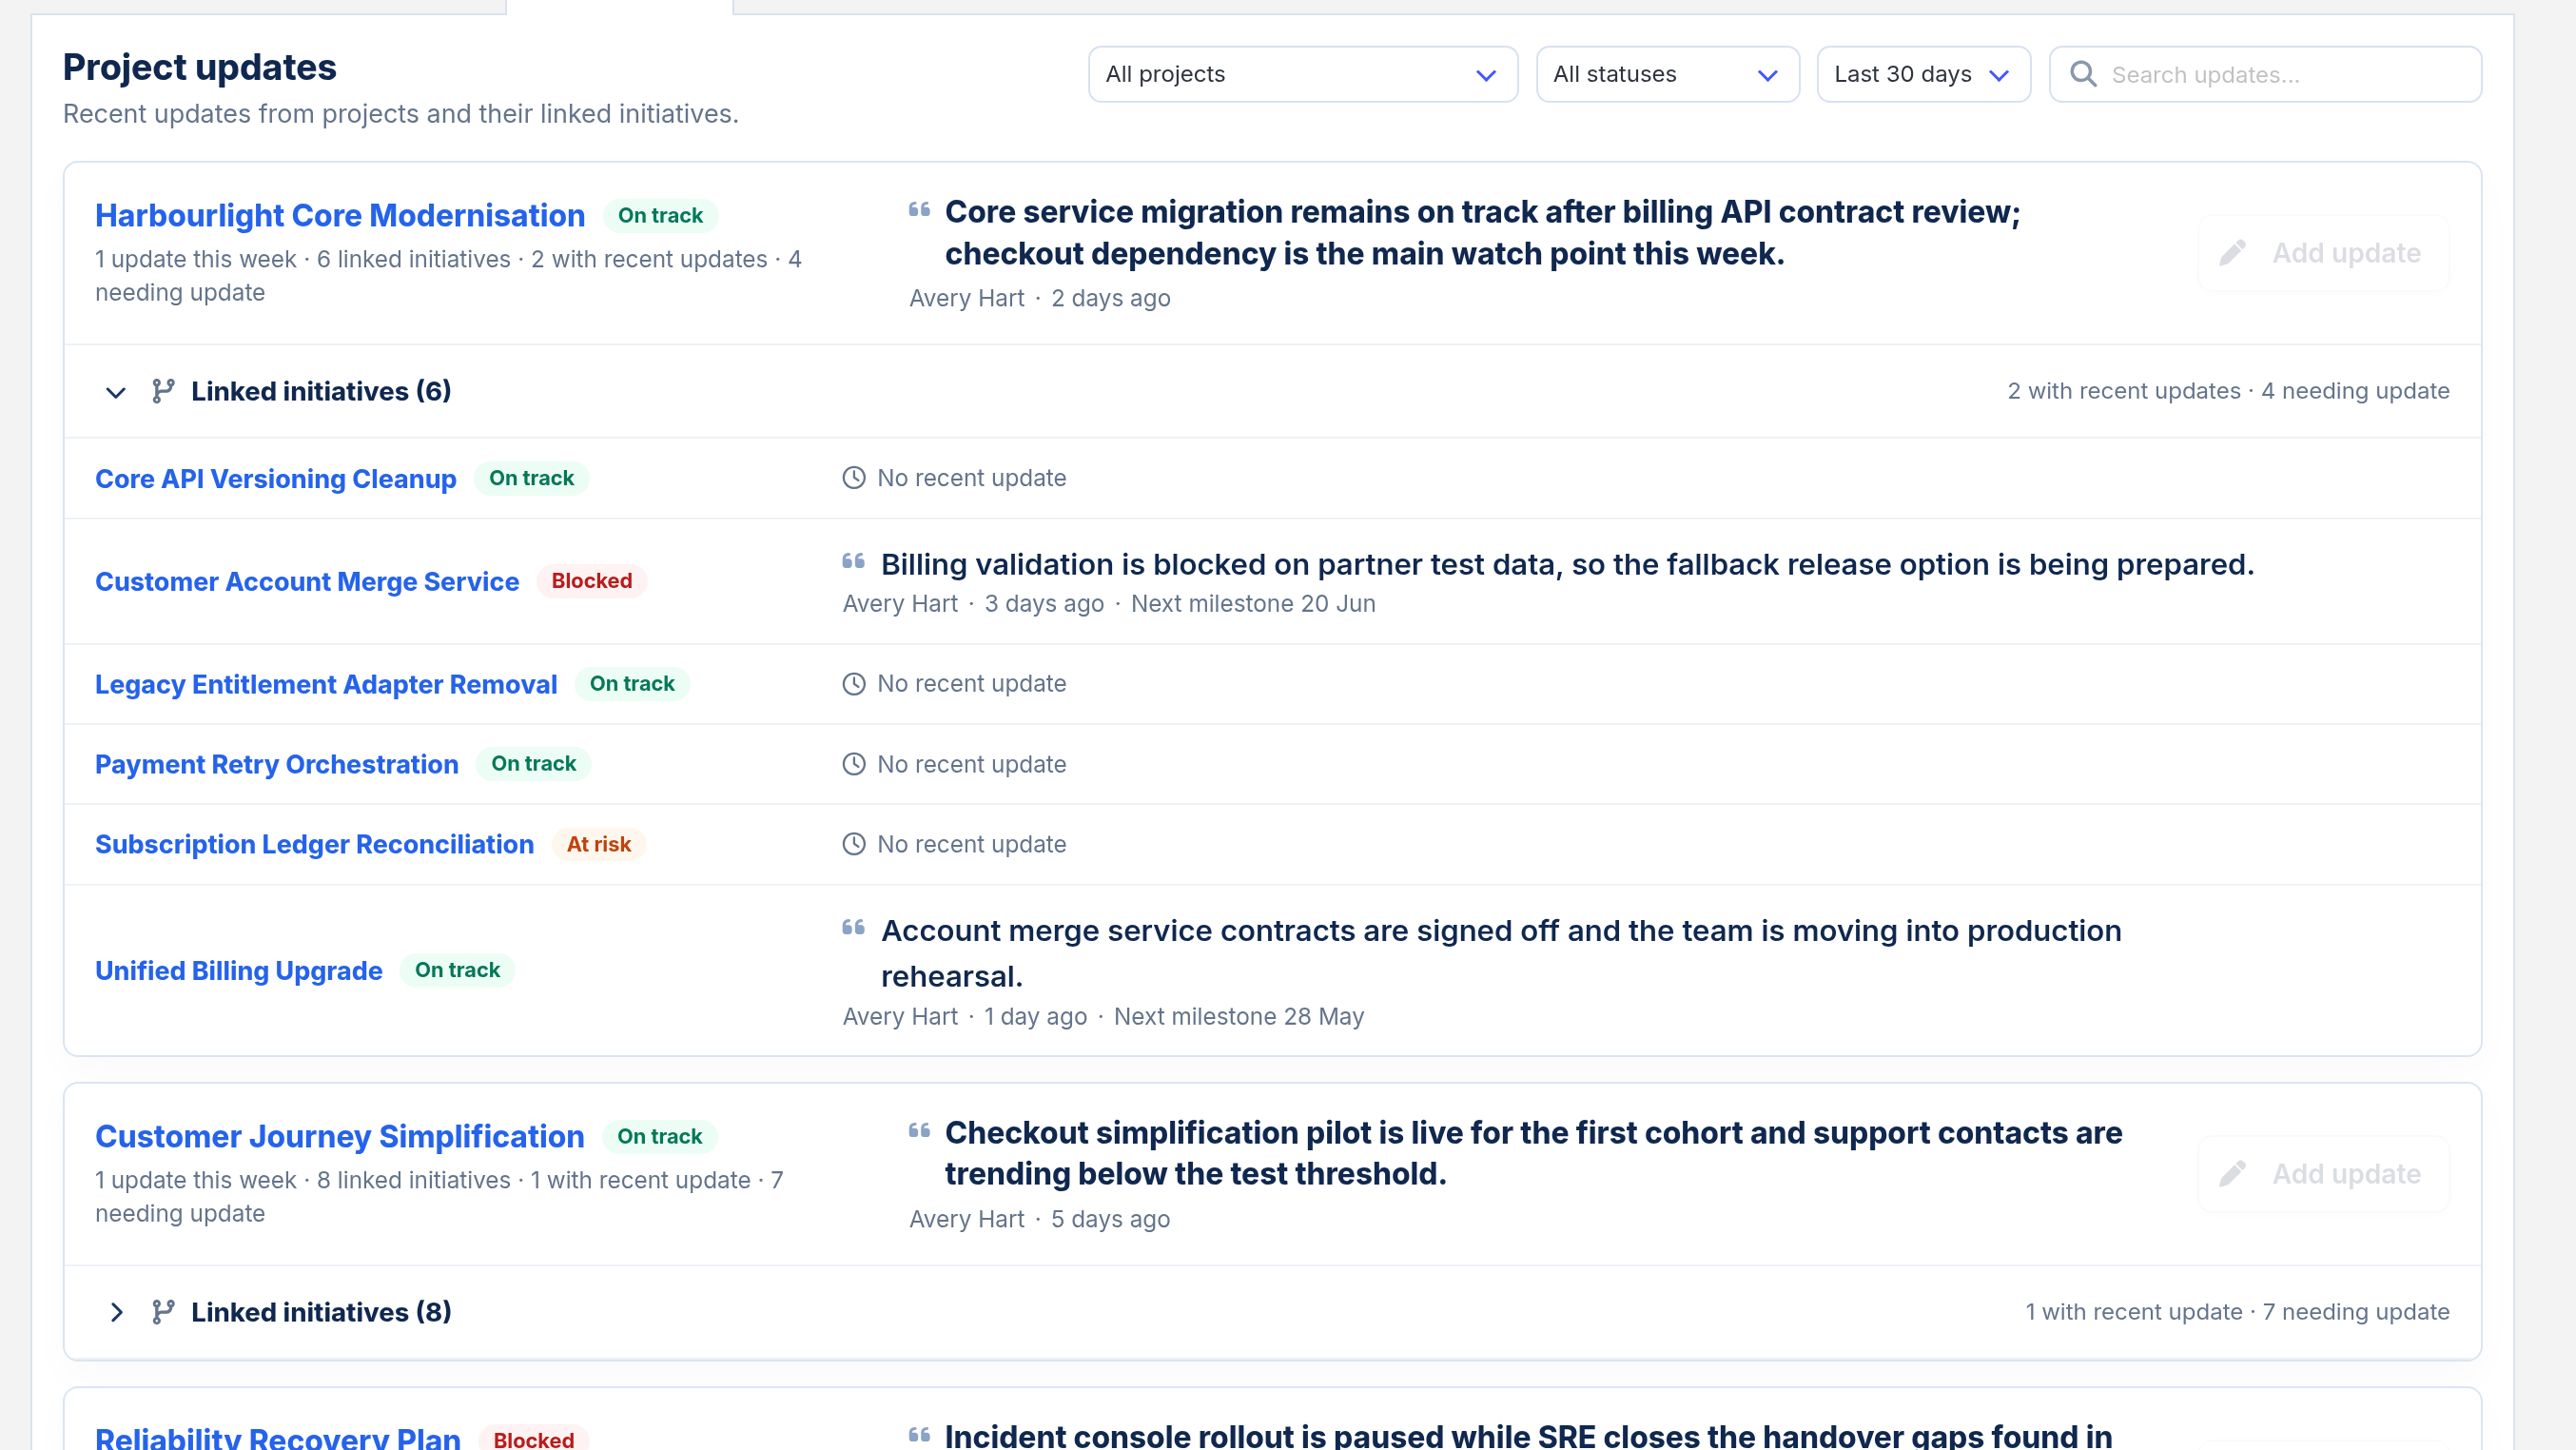The width and height of the screenshot is (2576, 1450).
Task: Open Unified Billing Upgrade initiative
Action: 239,970
